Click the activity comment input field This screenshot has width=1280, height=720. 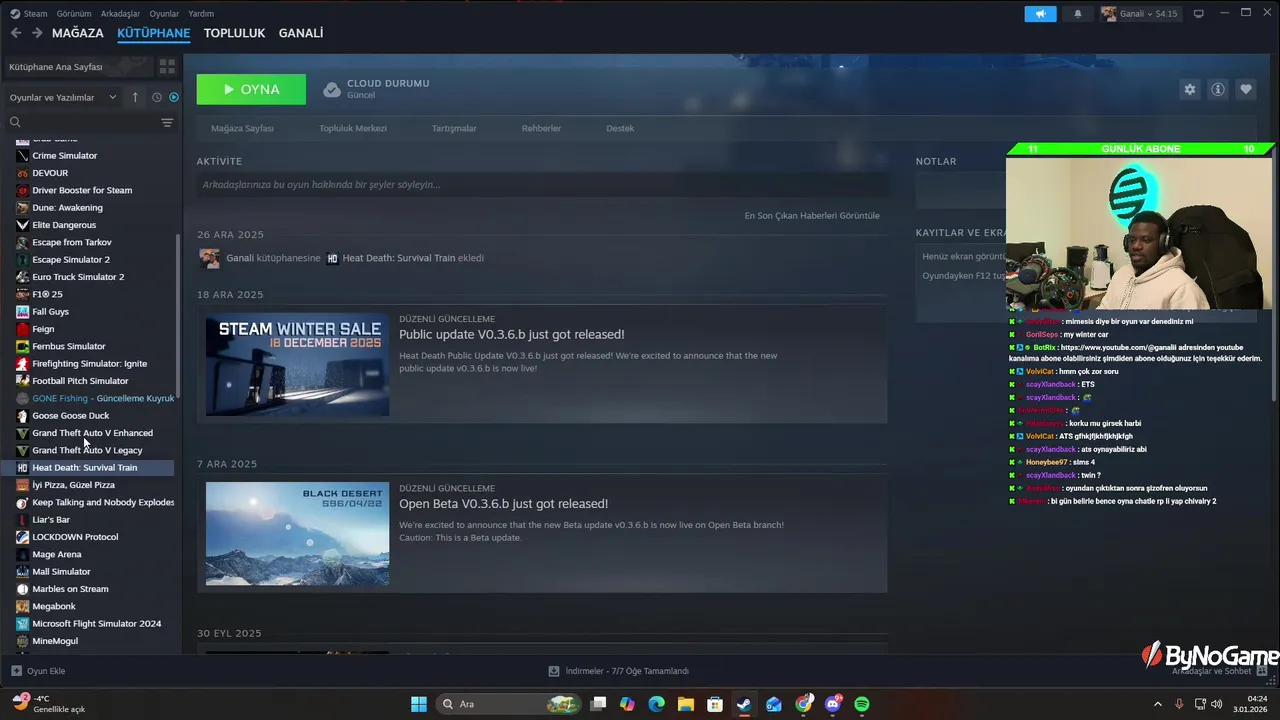(x=542, y=185)
